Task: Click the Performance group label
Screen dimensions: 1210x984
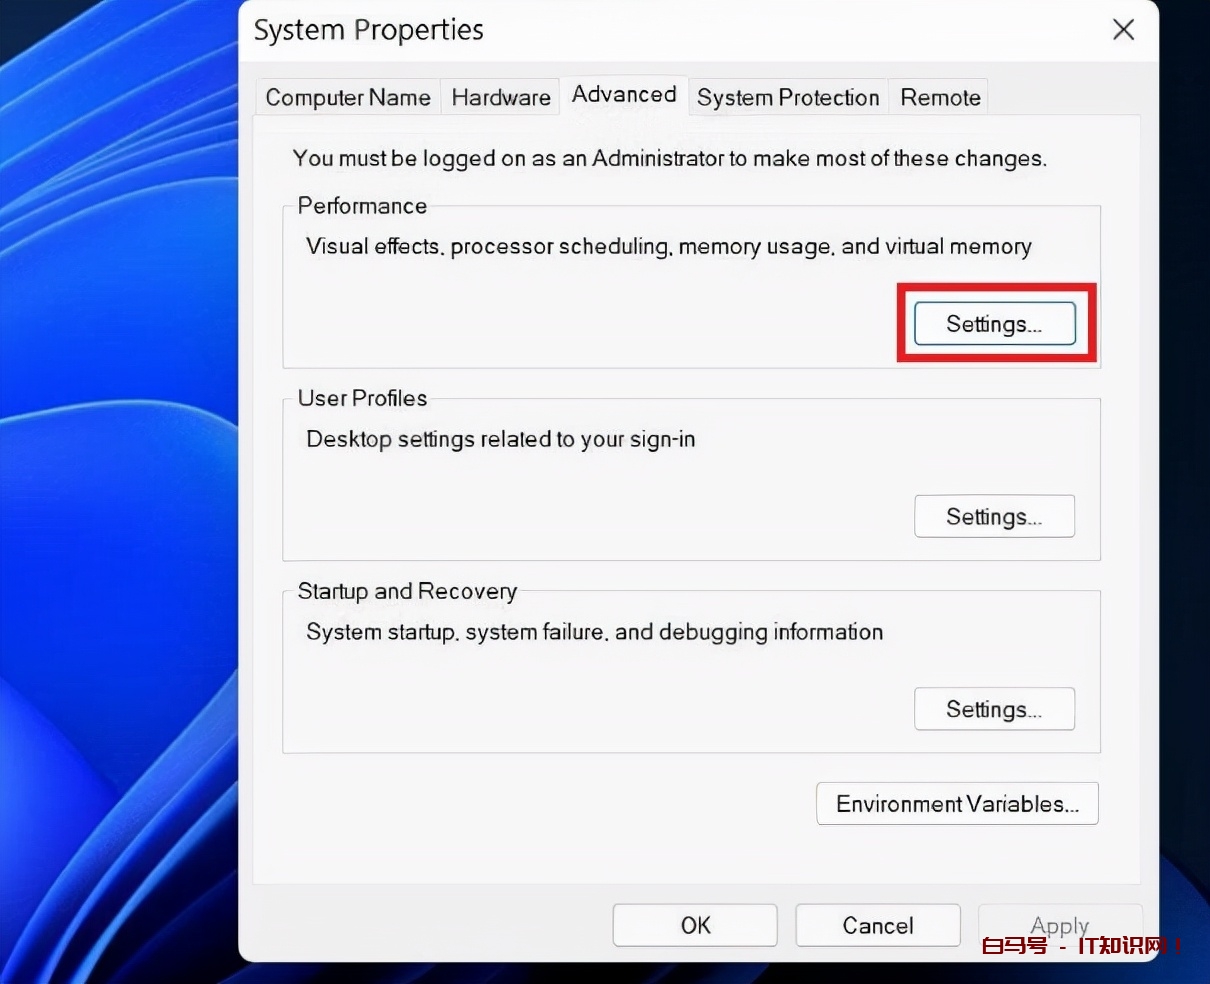Action: pyautogui.click(x=362, y=206)
